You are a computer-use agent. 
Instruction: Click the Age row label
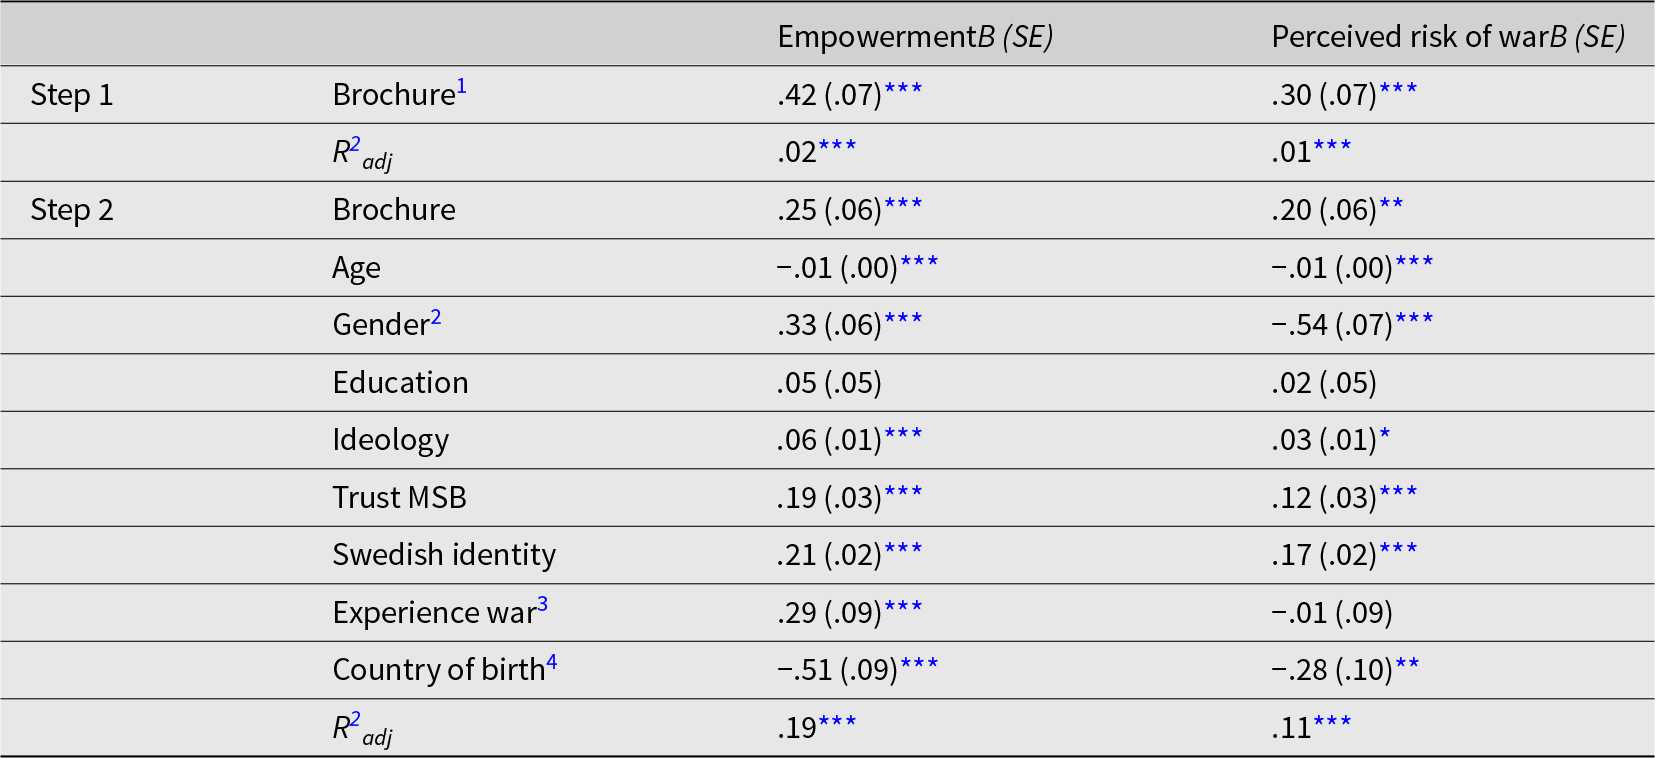point(356,268)
